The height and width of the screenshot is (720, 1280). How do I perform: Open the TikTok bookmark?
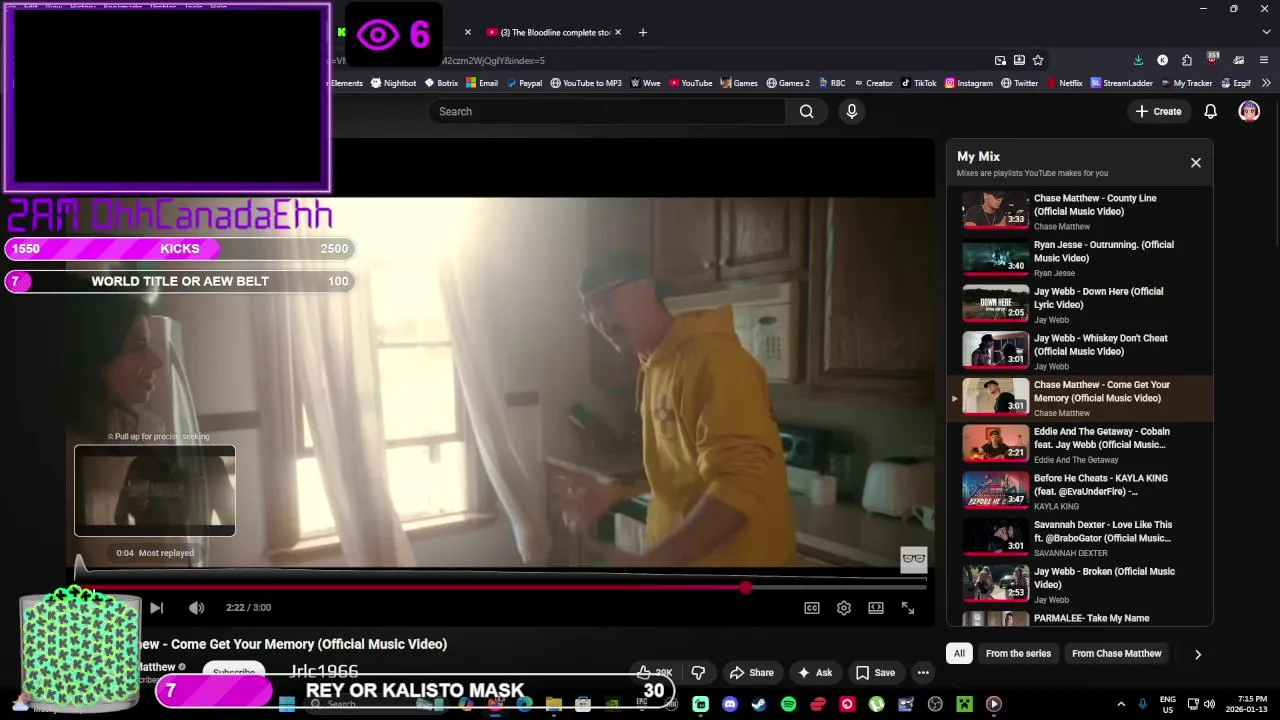coord(919,83)
